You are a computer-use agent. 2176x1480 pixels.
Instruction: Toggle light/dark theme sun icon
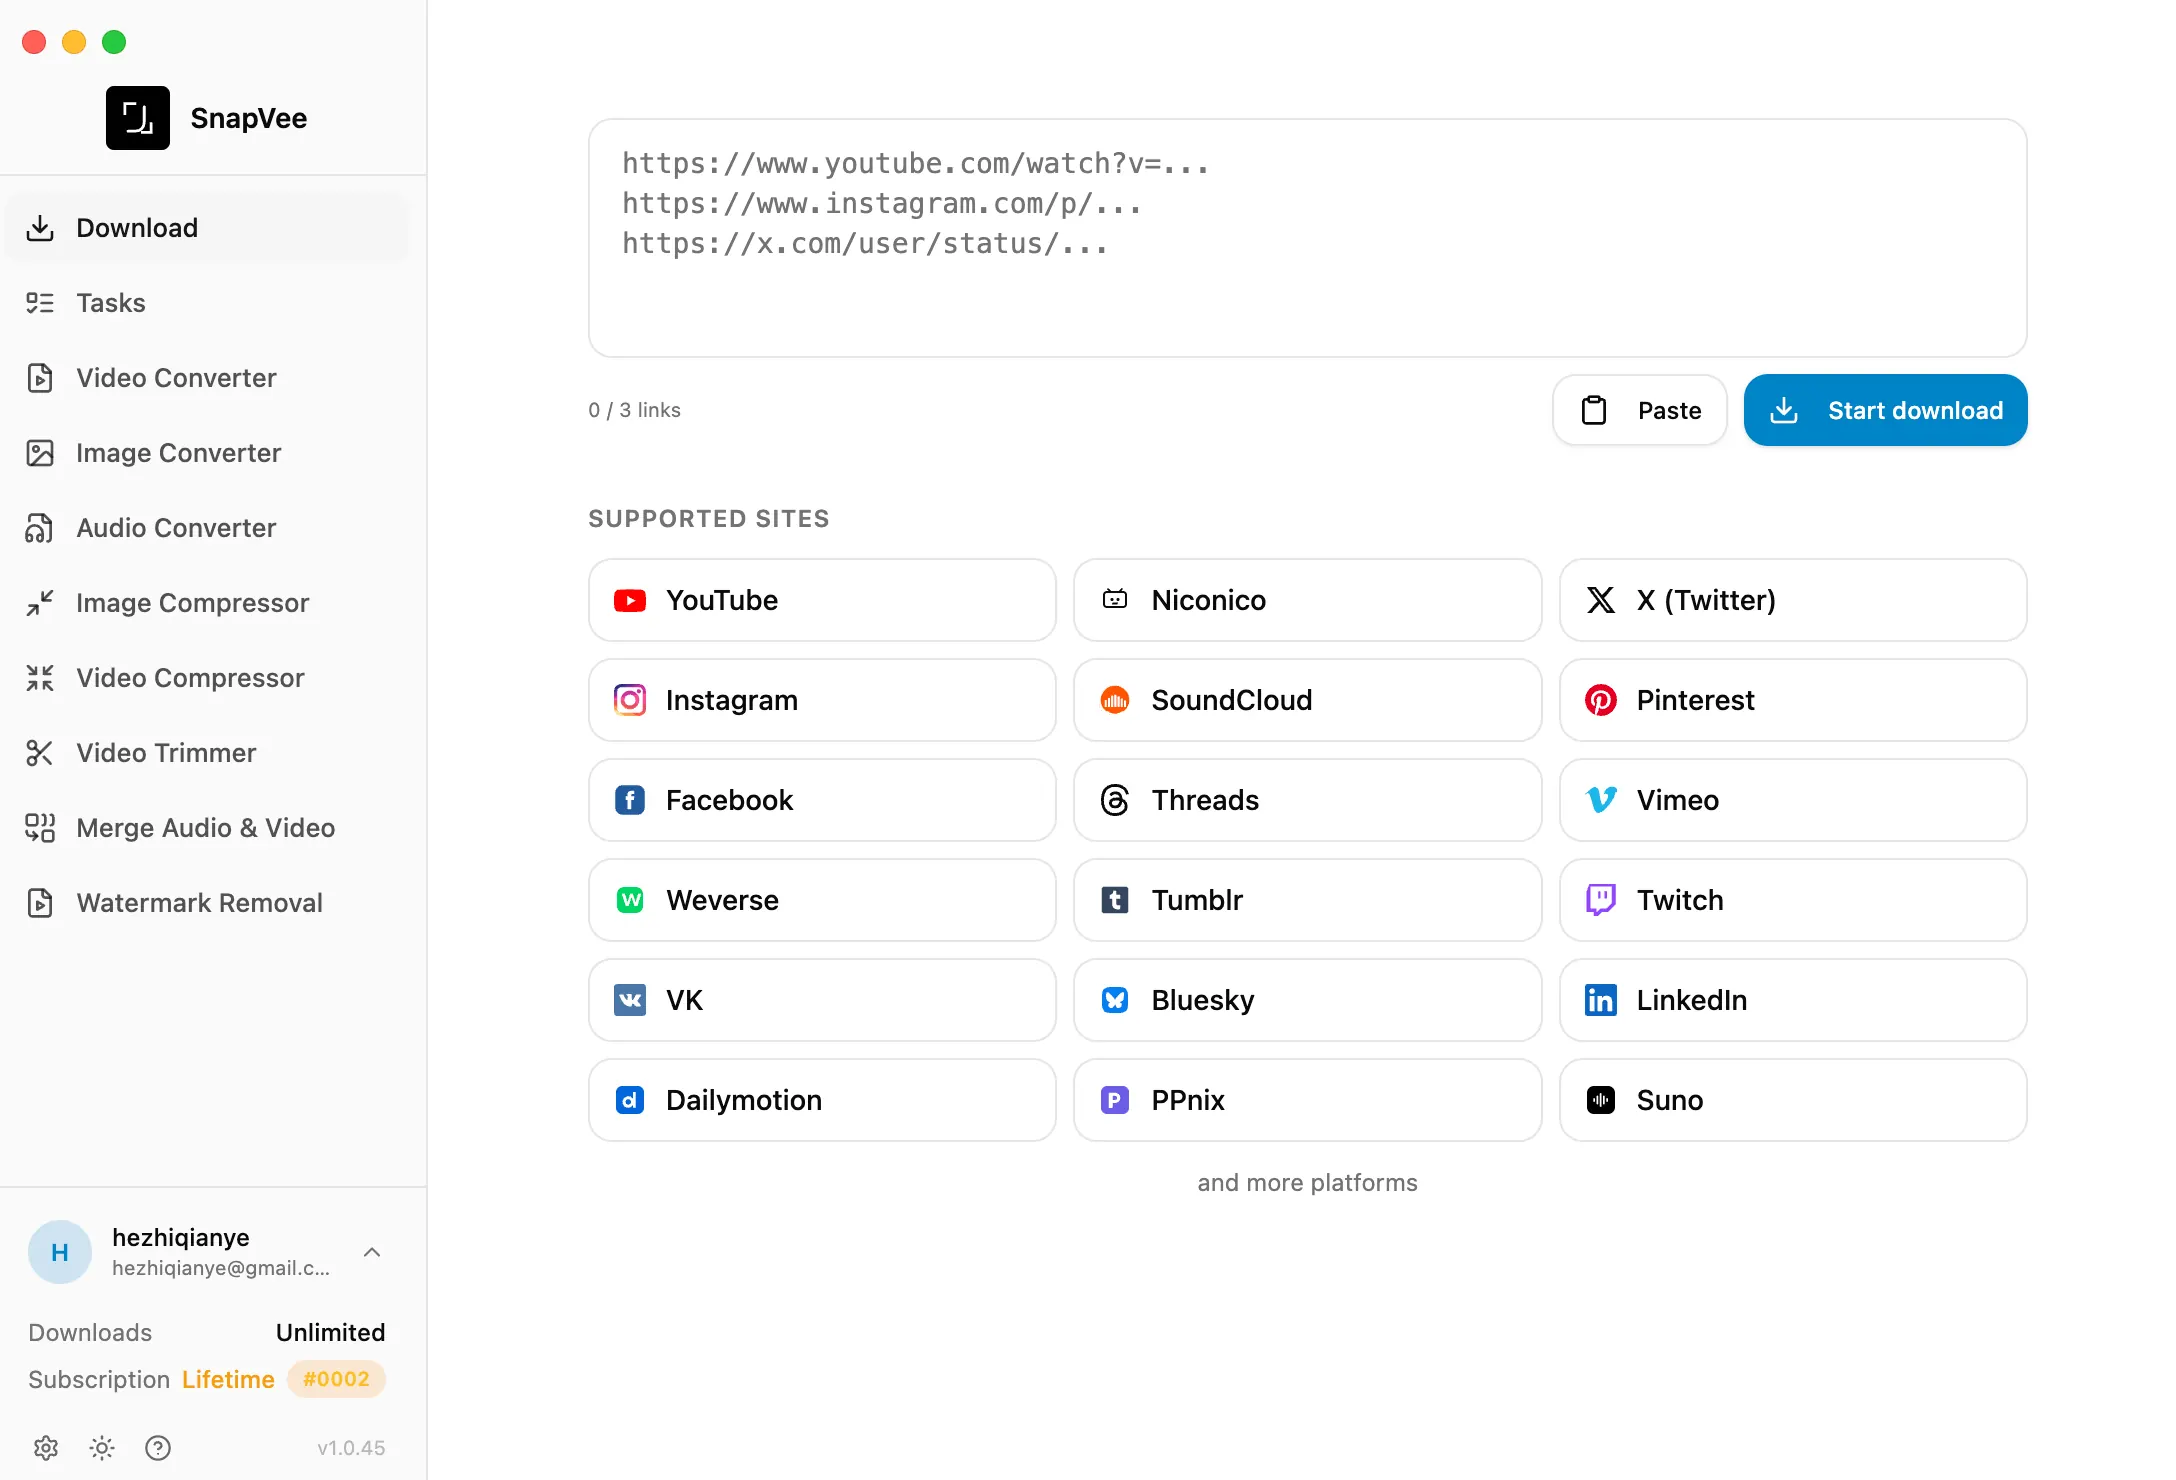102,1448
